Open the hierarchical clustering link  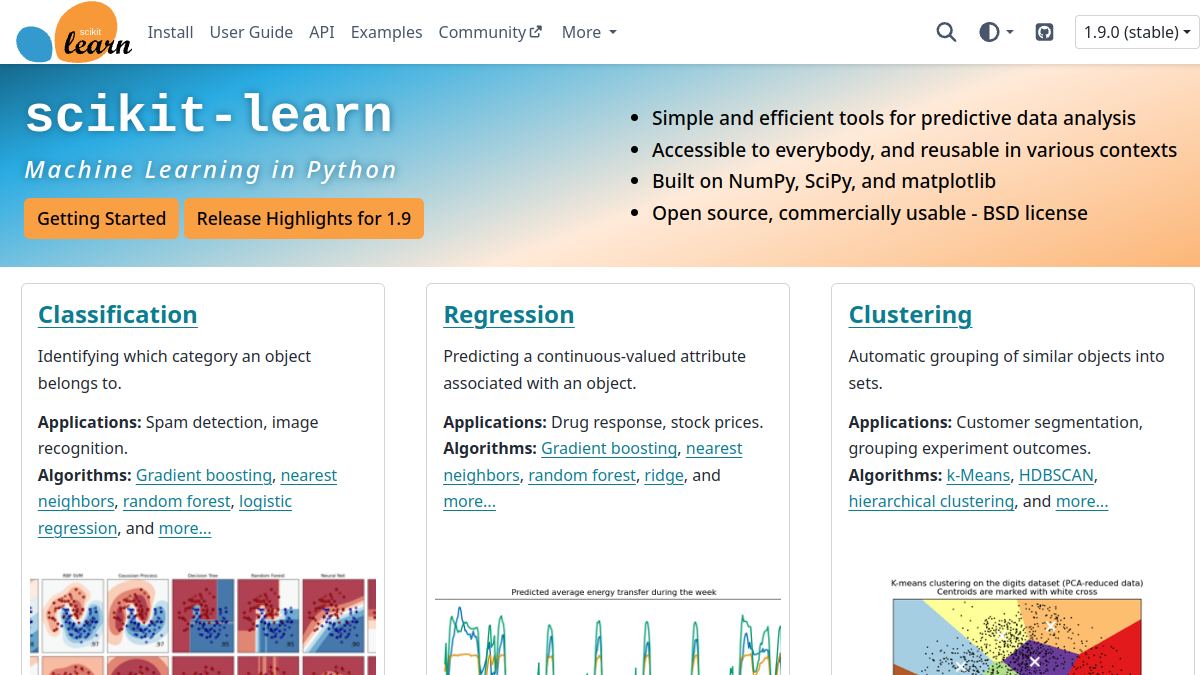coord(931,501)
